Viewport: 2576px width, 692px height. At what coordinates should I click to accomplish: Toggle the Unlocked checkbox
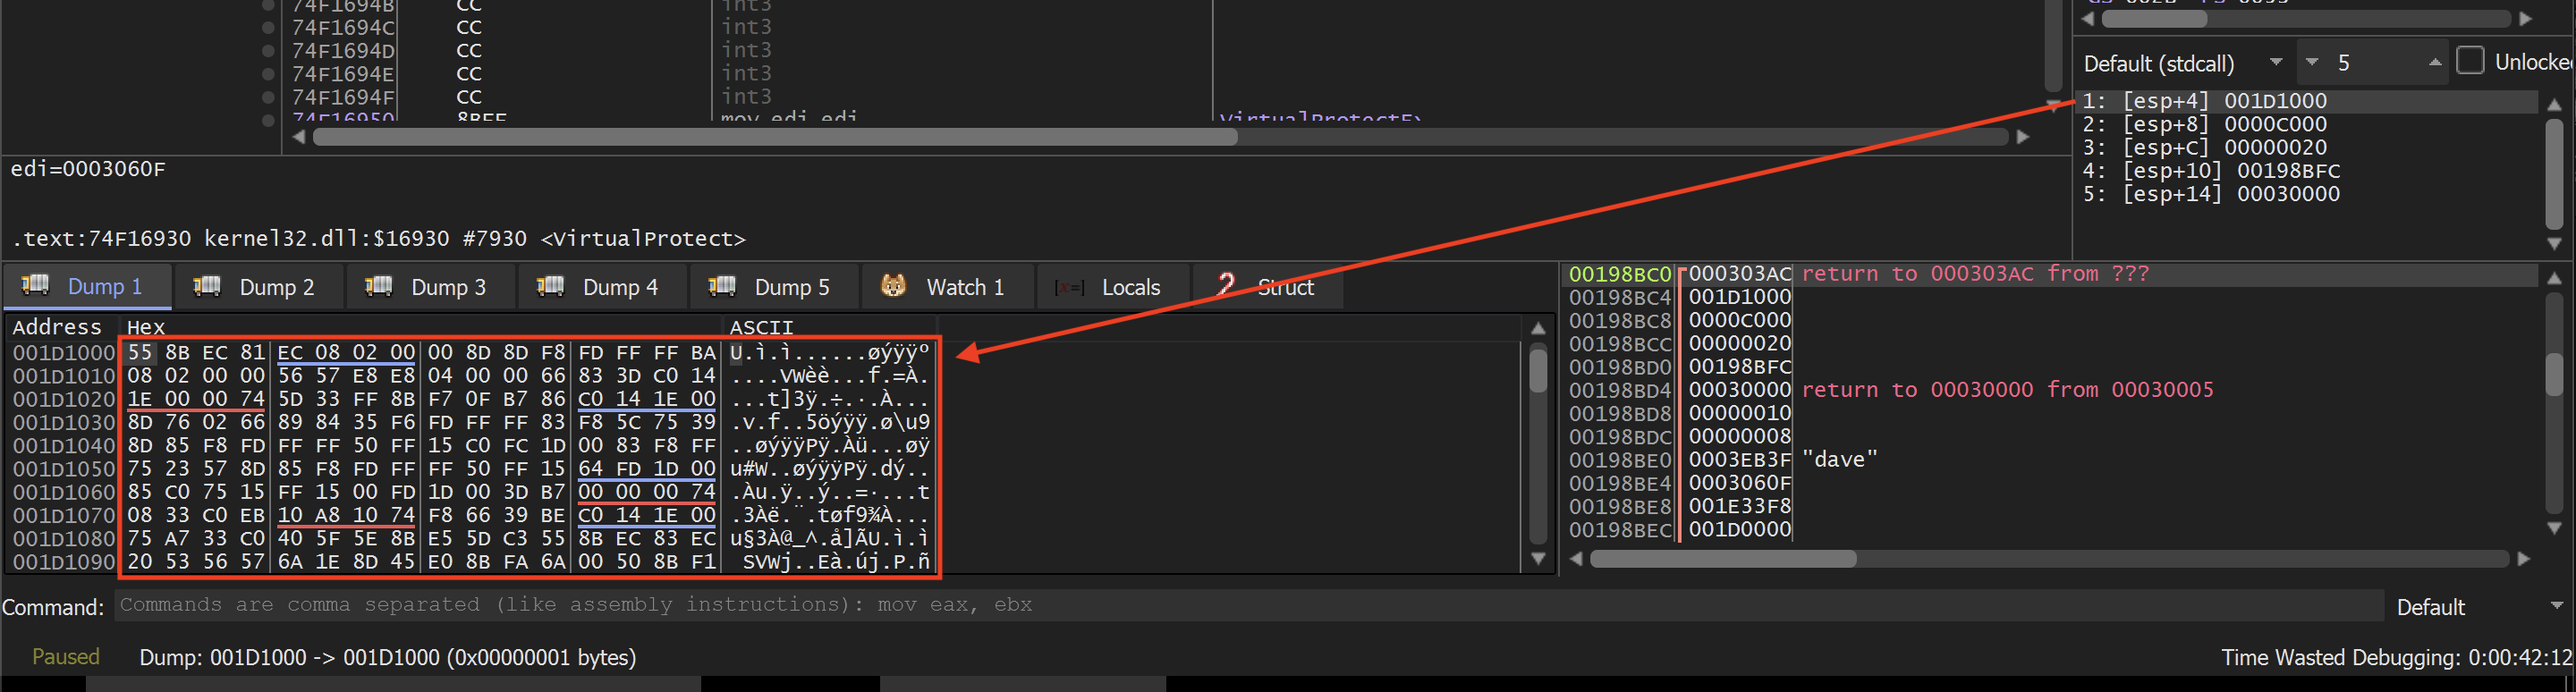[2470, 61]
